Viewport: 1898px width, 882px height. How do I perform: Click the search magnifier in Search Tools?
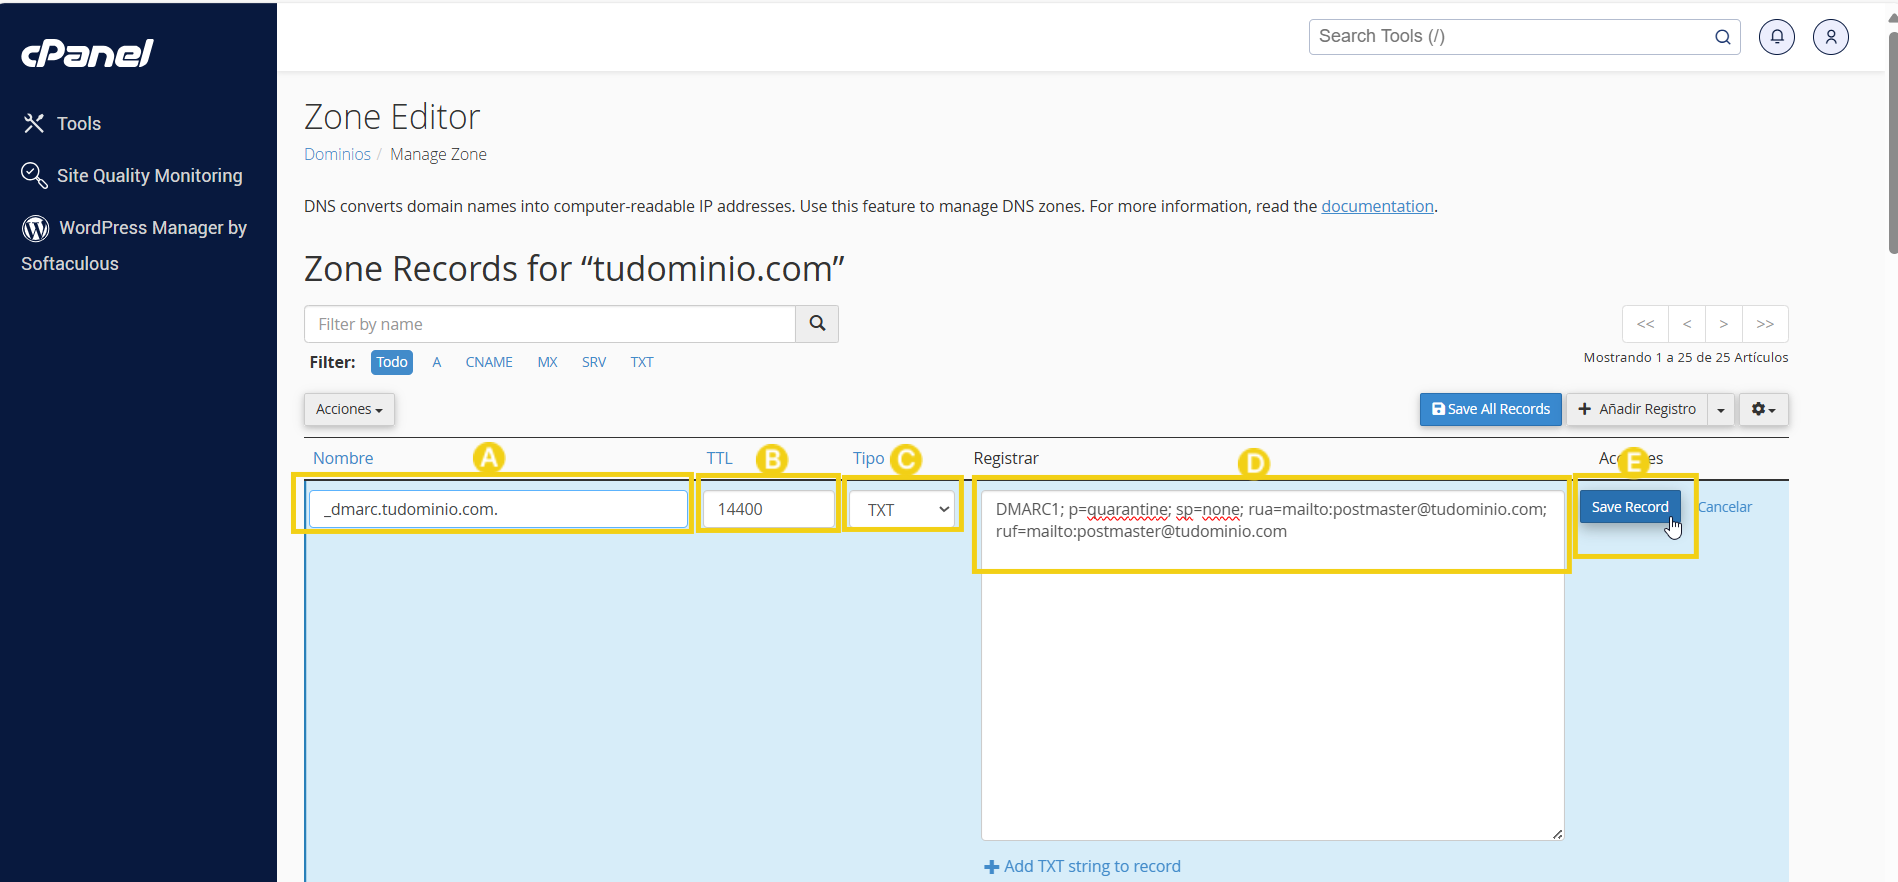[1723, 37]
